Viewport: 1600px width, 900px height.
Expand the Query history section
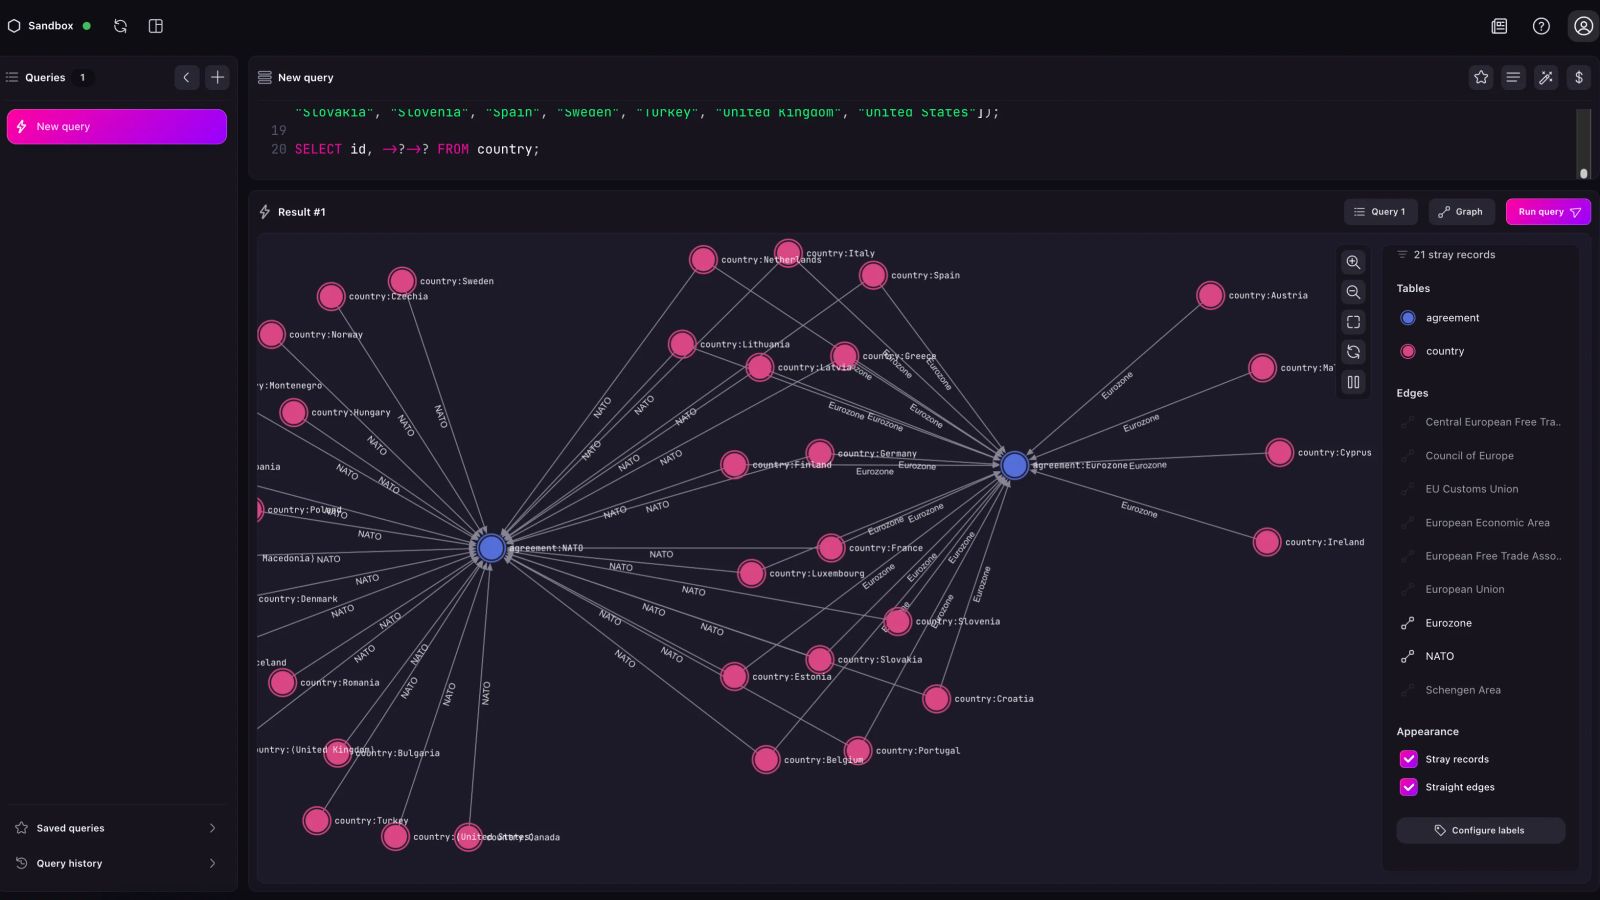pos(117,863)
